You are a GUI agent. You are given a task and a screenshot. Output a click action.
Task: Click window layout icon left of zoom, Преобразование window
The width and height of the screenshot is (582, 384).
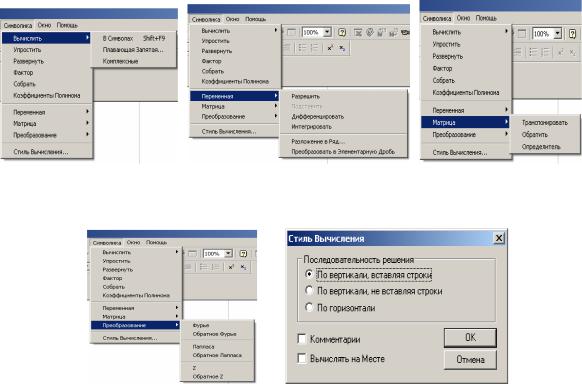(192, 254)
